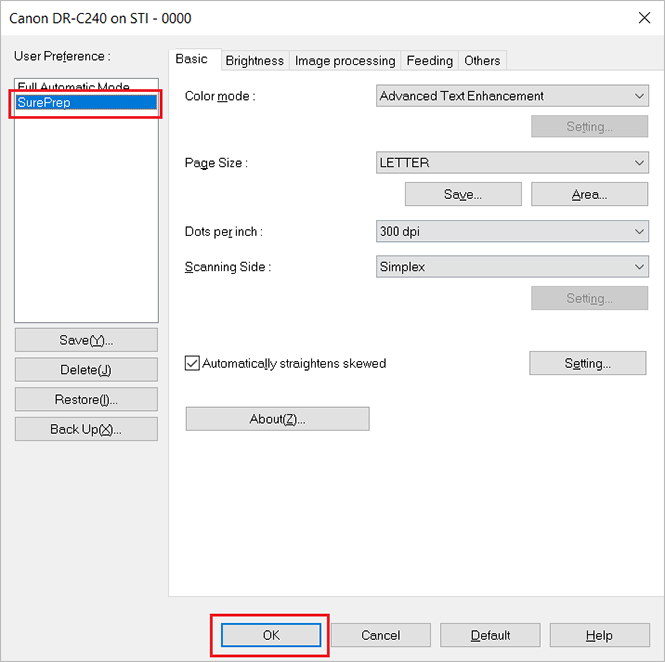Click the Area... button
Screen dimensions: 665x662
(589, 195)
